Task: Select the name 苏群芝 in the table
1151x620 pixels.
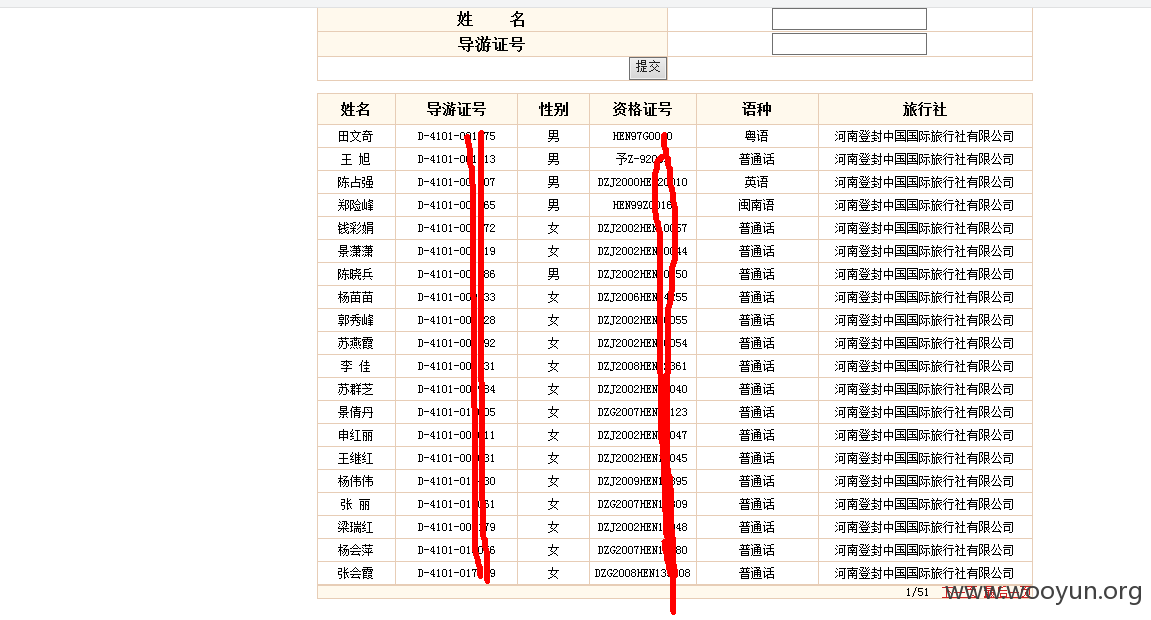Action: [x=356, y=389]
